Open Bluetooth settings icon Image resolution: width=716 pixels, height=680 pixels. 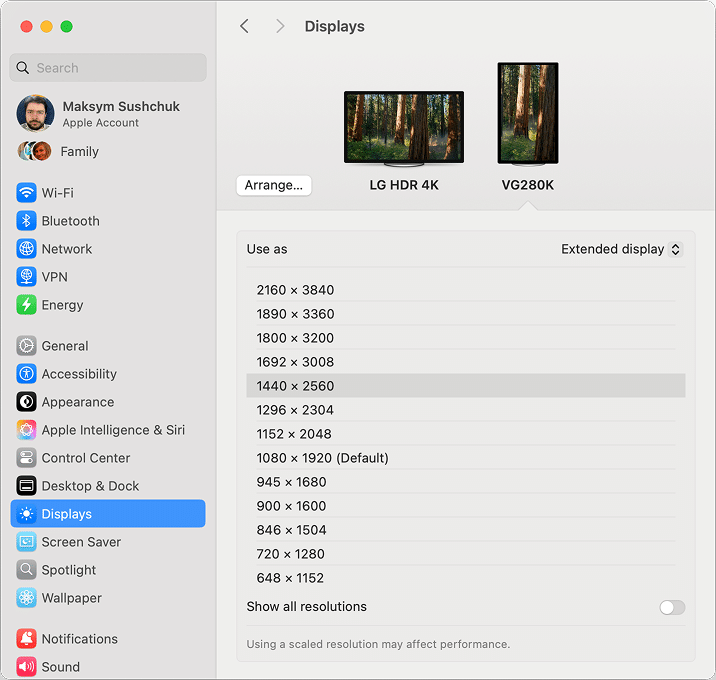click(x=27, y=221)
